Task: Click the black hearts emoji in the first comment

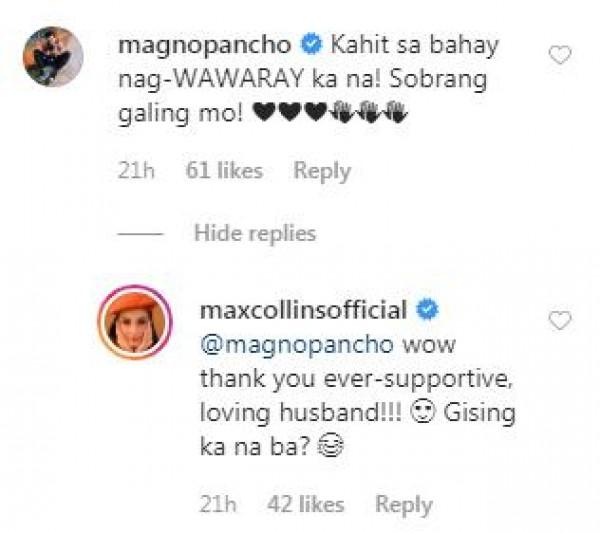Action: [x=280, y=116]
